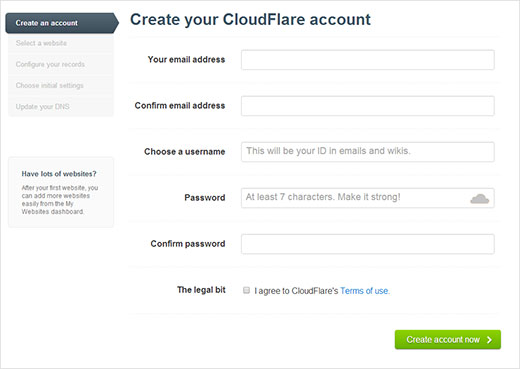The height and width of the screenshot is (369, 520).
Task: Click the My Websites dashboard tip text
Action: point(60,200)
